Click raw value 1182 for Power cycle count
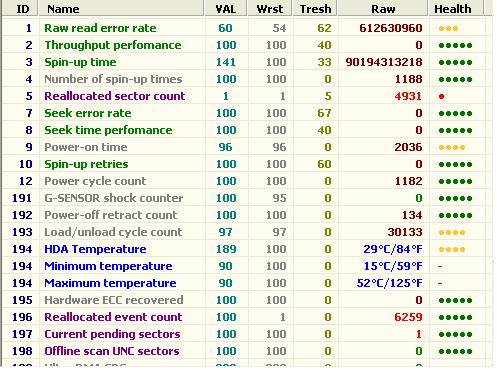This screenshot has height=370, width=497. pos(408,181)
